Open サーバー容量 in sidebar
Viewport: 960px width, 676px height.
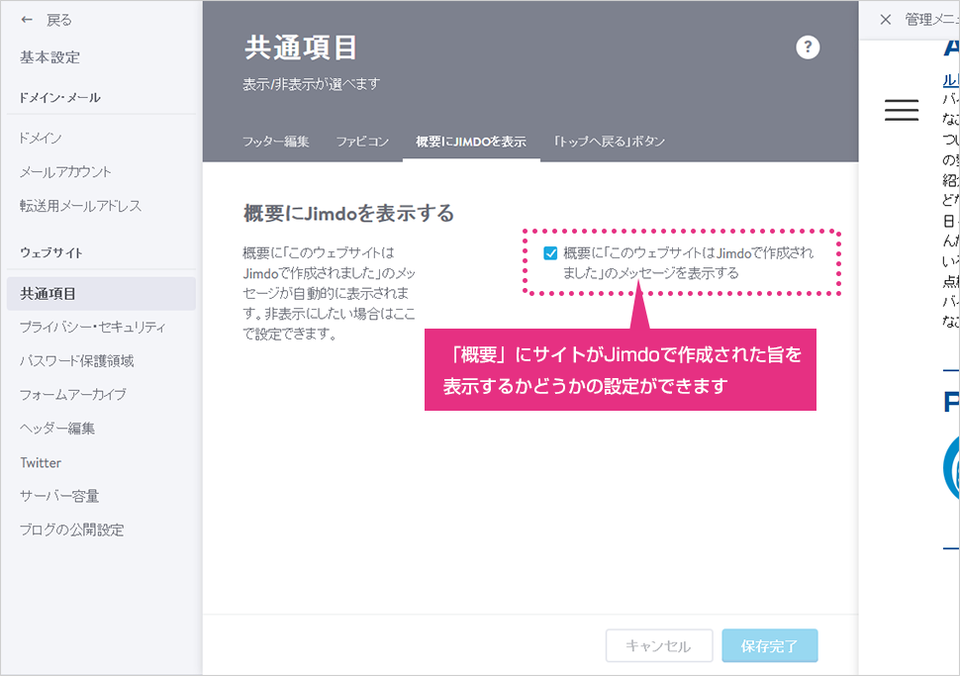59,496
